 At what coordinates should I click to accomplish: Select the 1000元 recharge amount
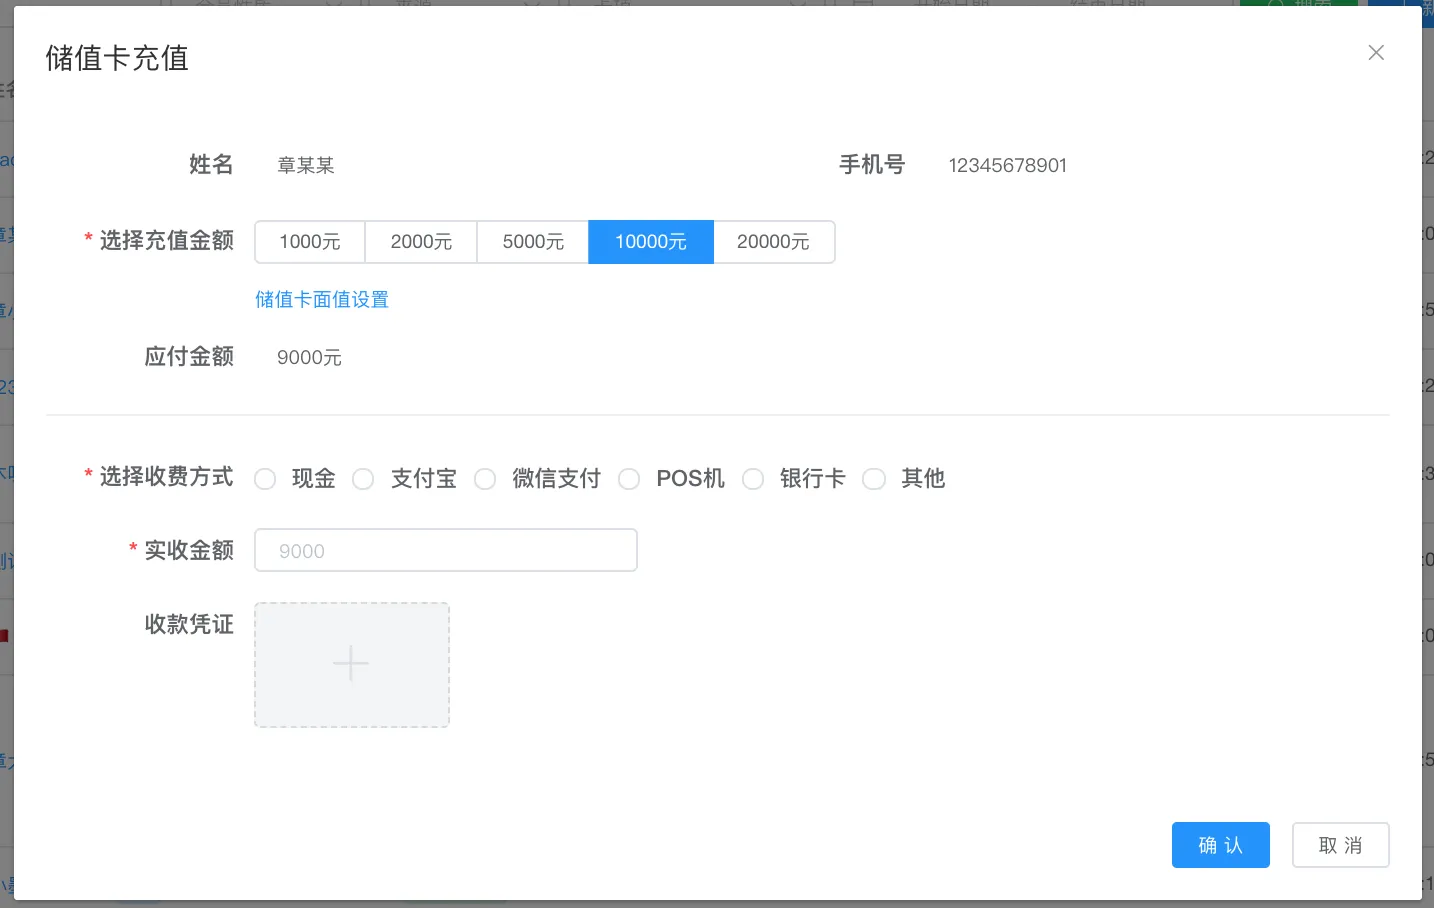coord(310,242)
